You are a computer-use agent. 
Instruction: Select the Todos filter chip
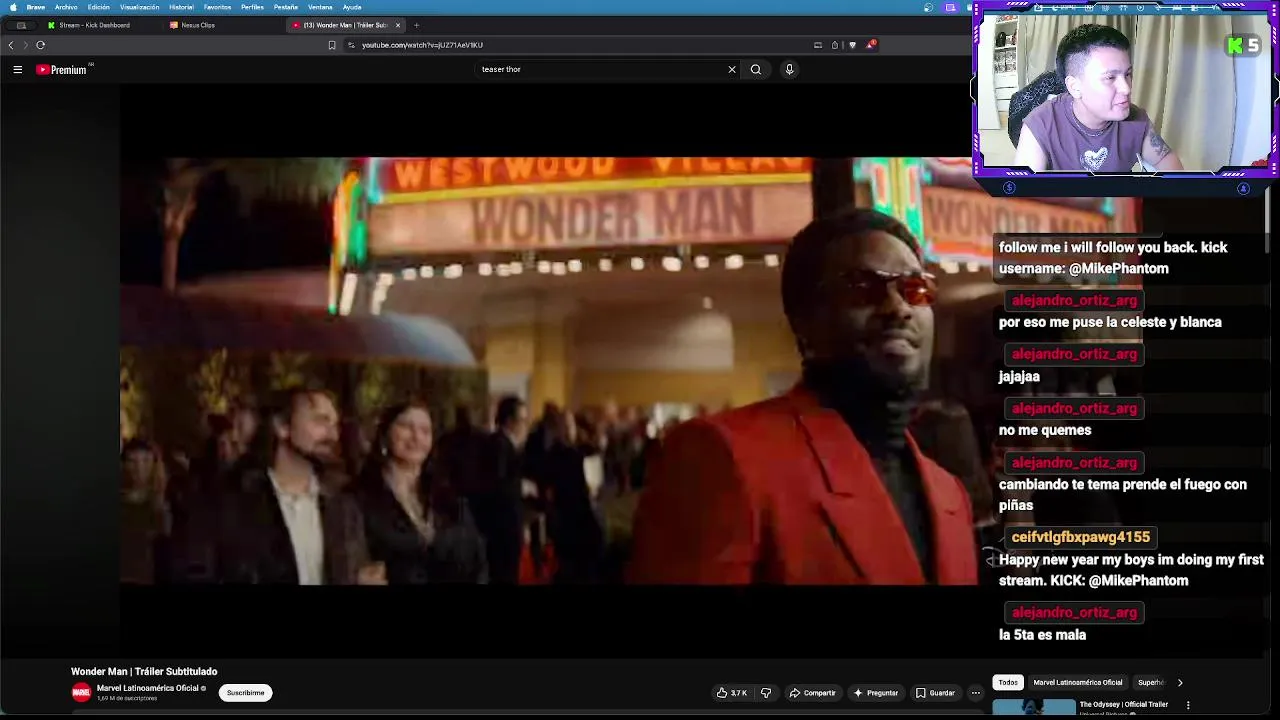(1008, 683)
